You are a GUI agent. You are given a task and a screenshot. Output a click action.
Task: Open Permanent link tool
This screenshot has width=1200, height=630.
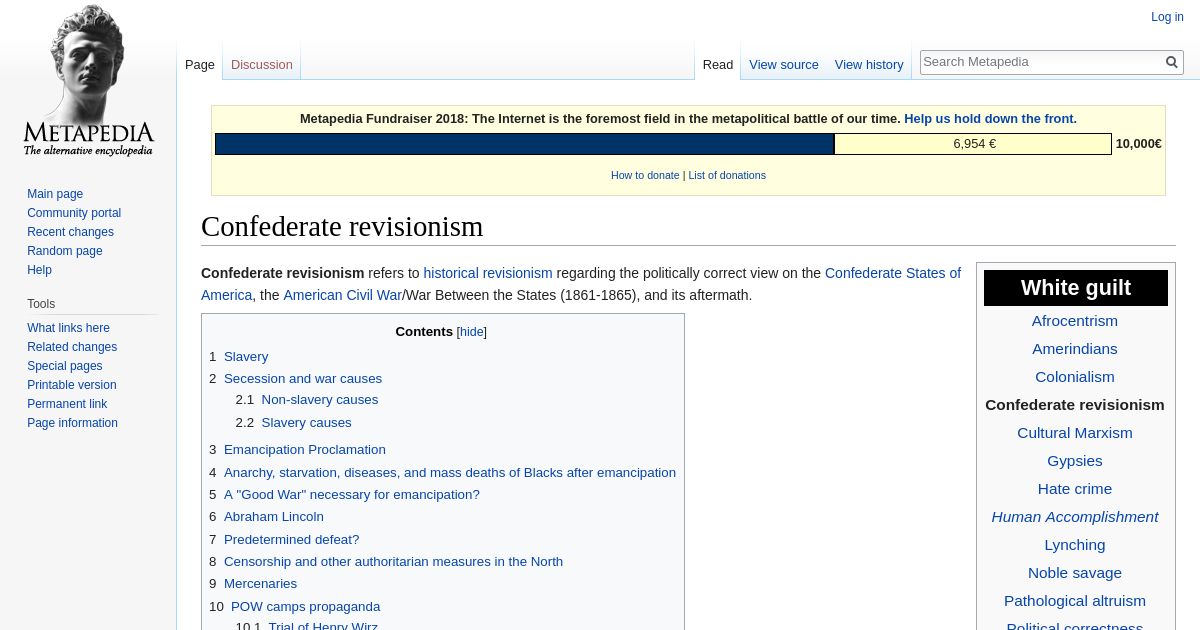pyautogui.click(x=67, y=404)
